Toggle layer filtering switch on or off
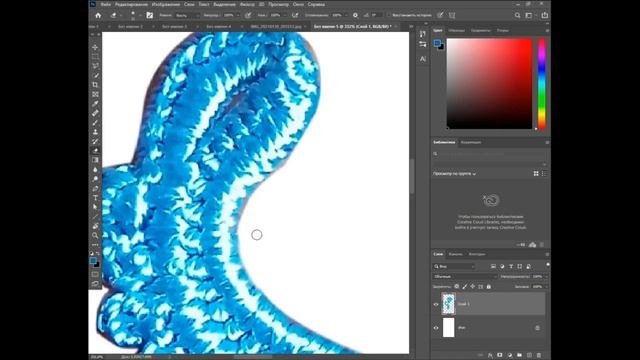The width and height of the screenshot is (640, 360). [547, 265]
